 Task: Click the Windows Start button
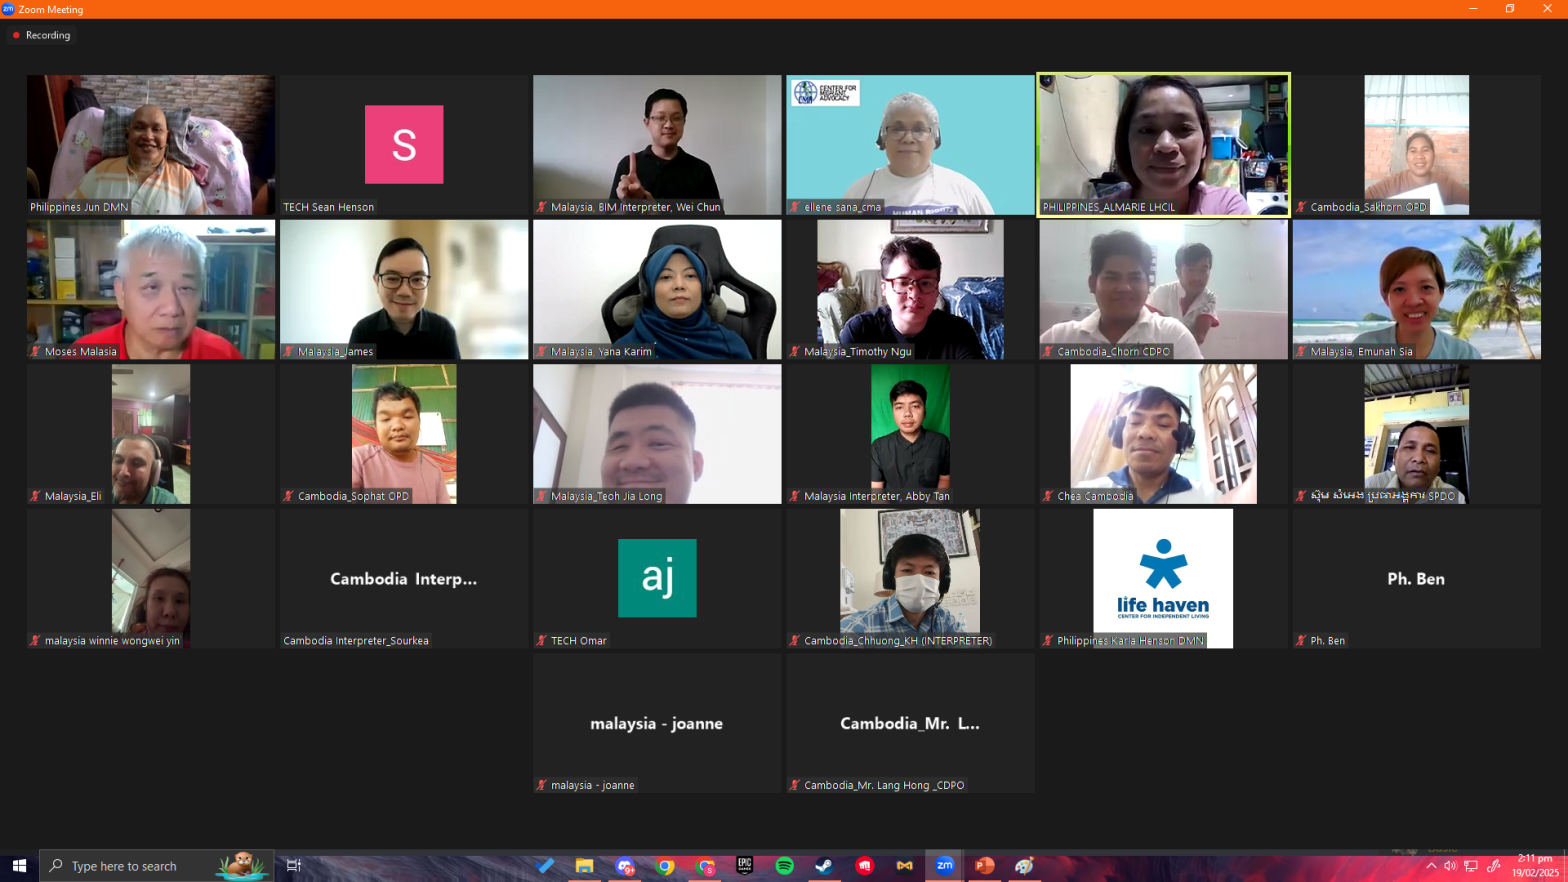click(x=19, y=866)
